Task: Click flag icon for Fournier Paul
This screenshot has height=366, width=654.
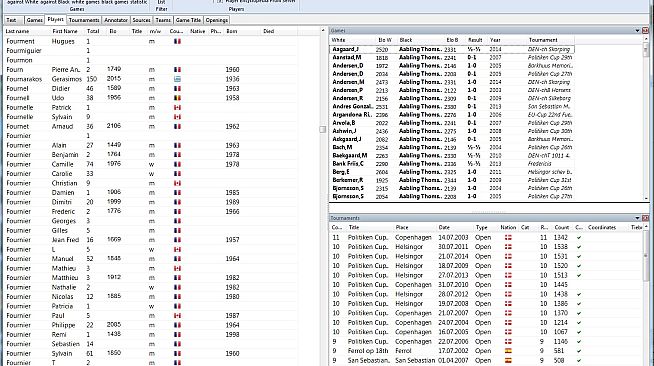Action: point(177,316)
